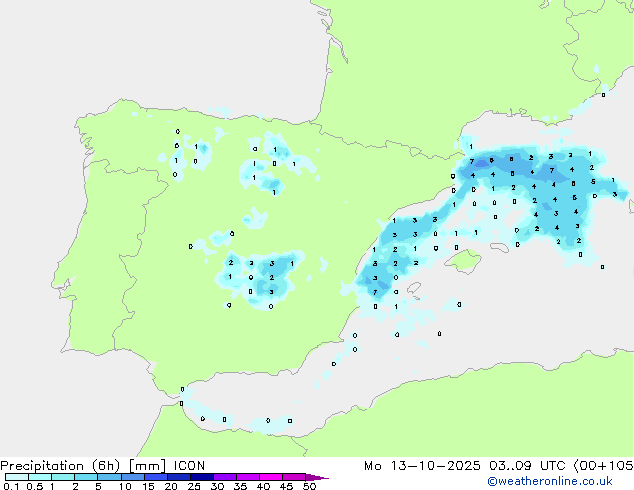Click Menorca island outline on the map
The height and width of the screenshot is (490, 634).
point(499,247)
